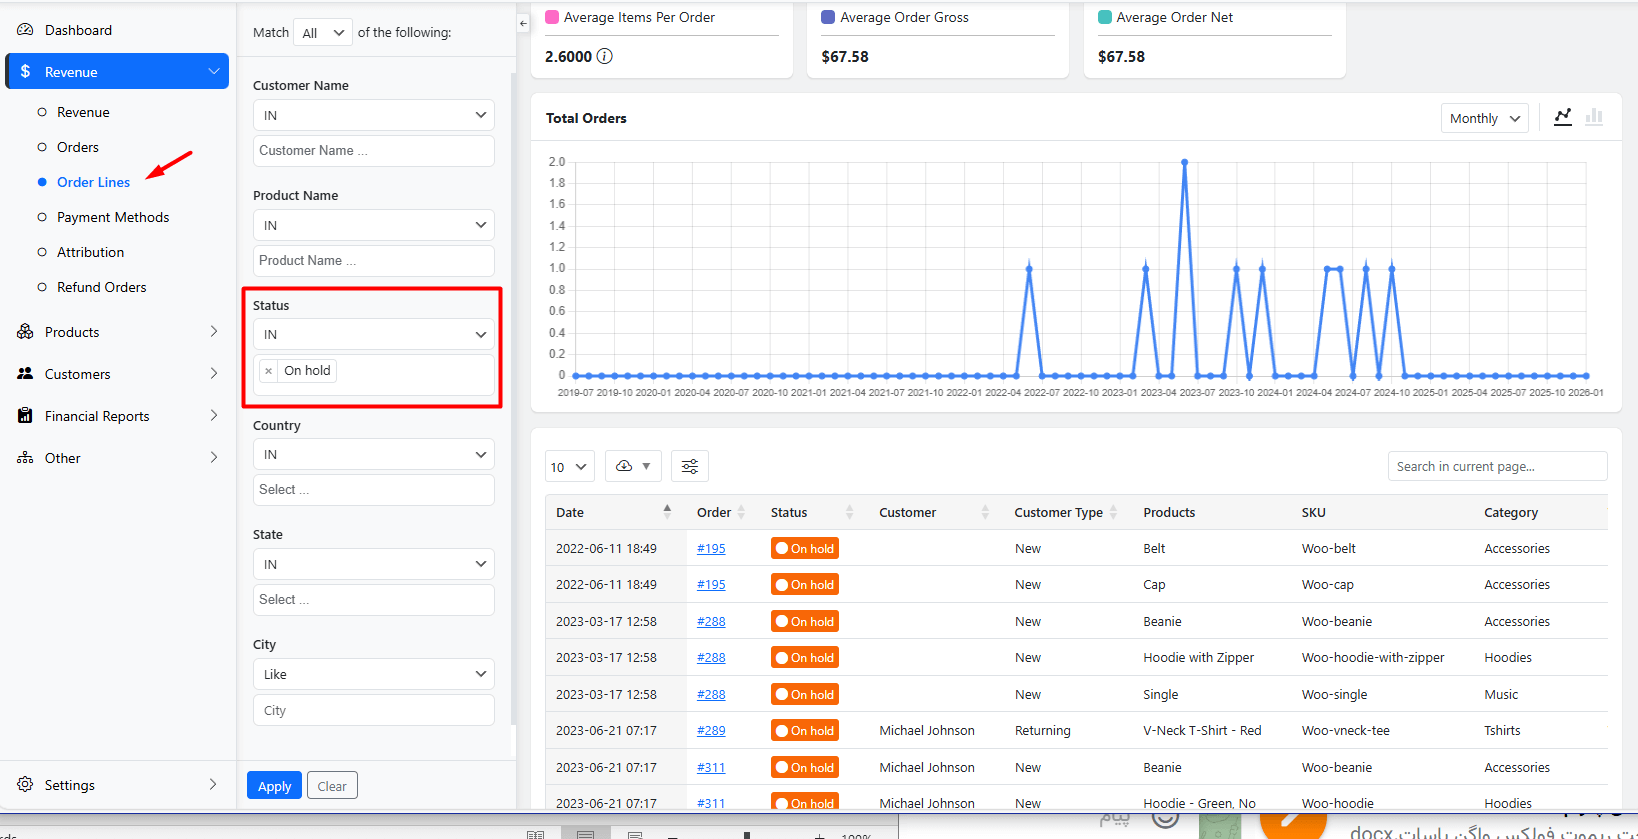The image size is (1638, 839).
Task: Click info icon beside 2.6000 value
Action: 605,56
